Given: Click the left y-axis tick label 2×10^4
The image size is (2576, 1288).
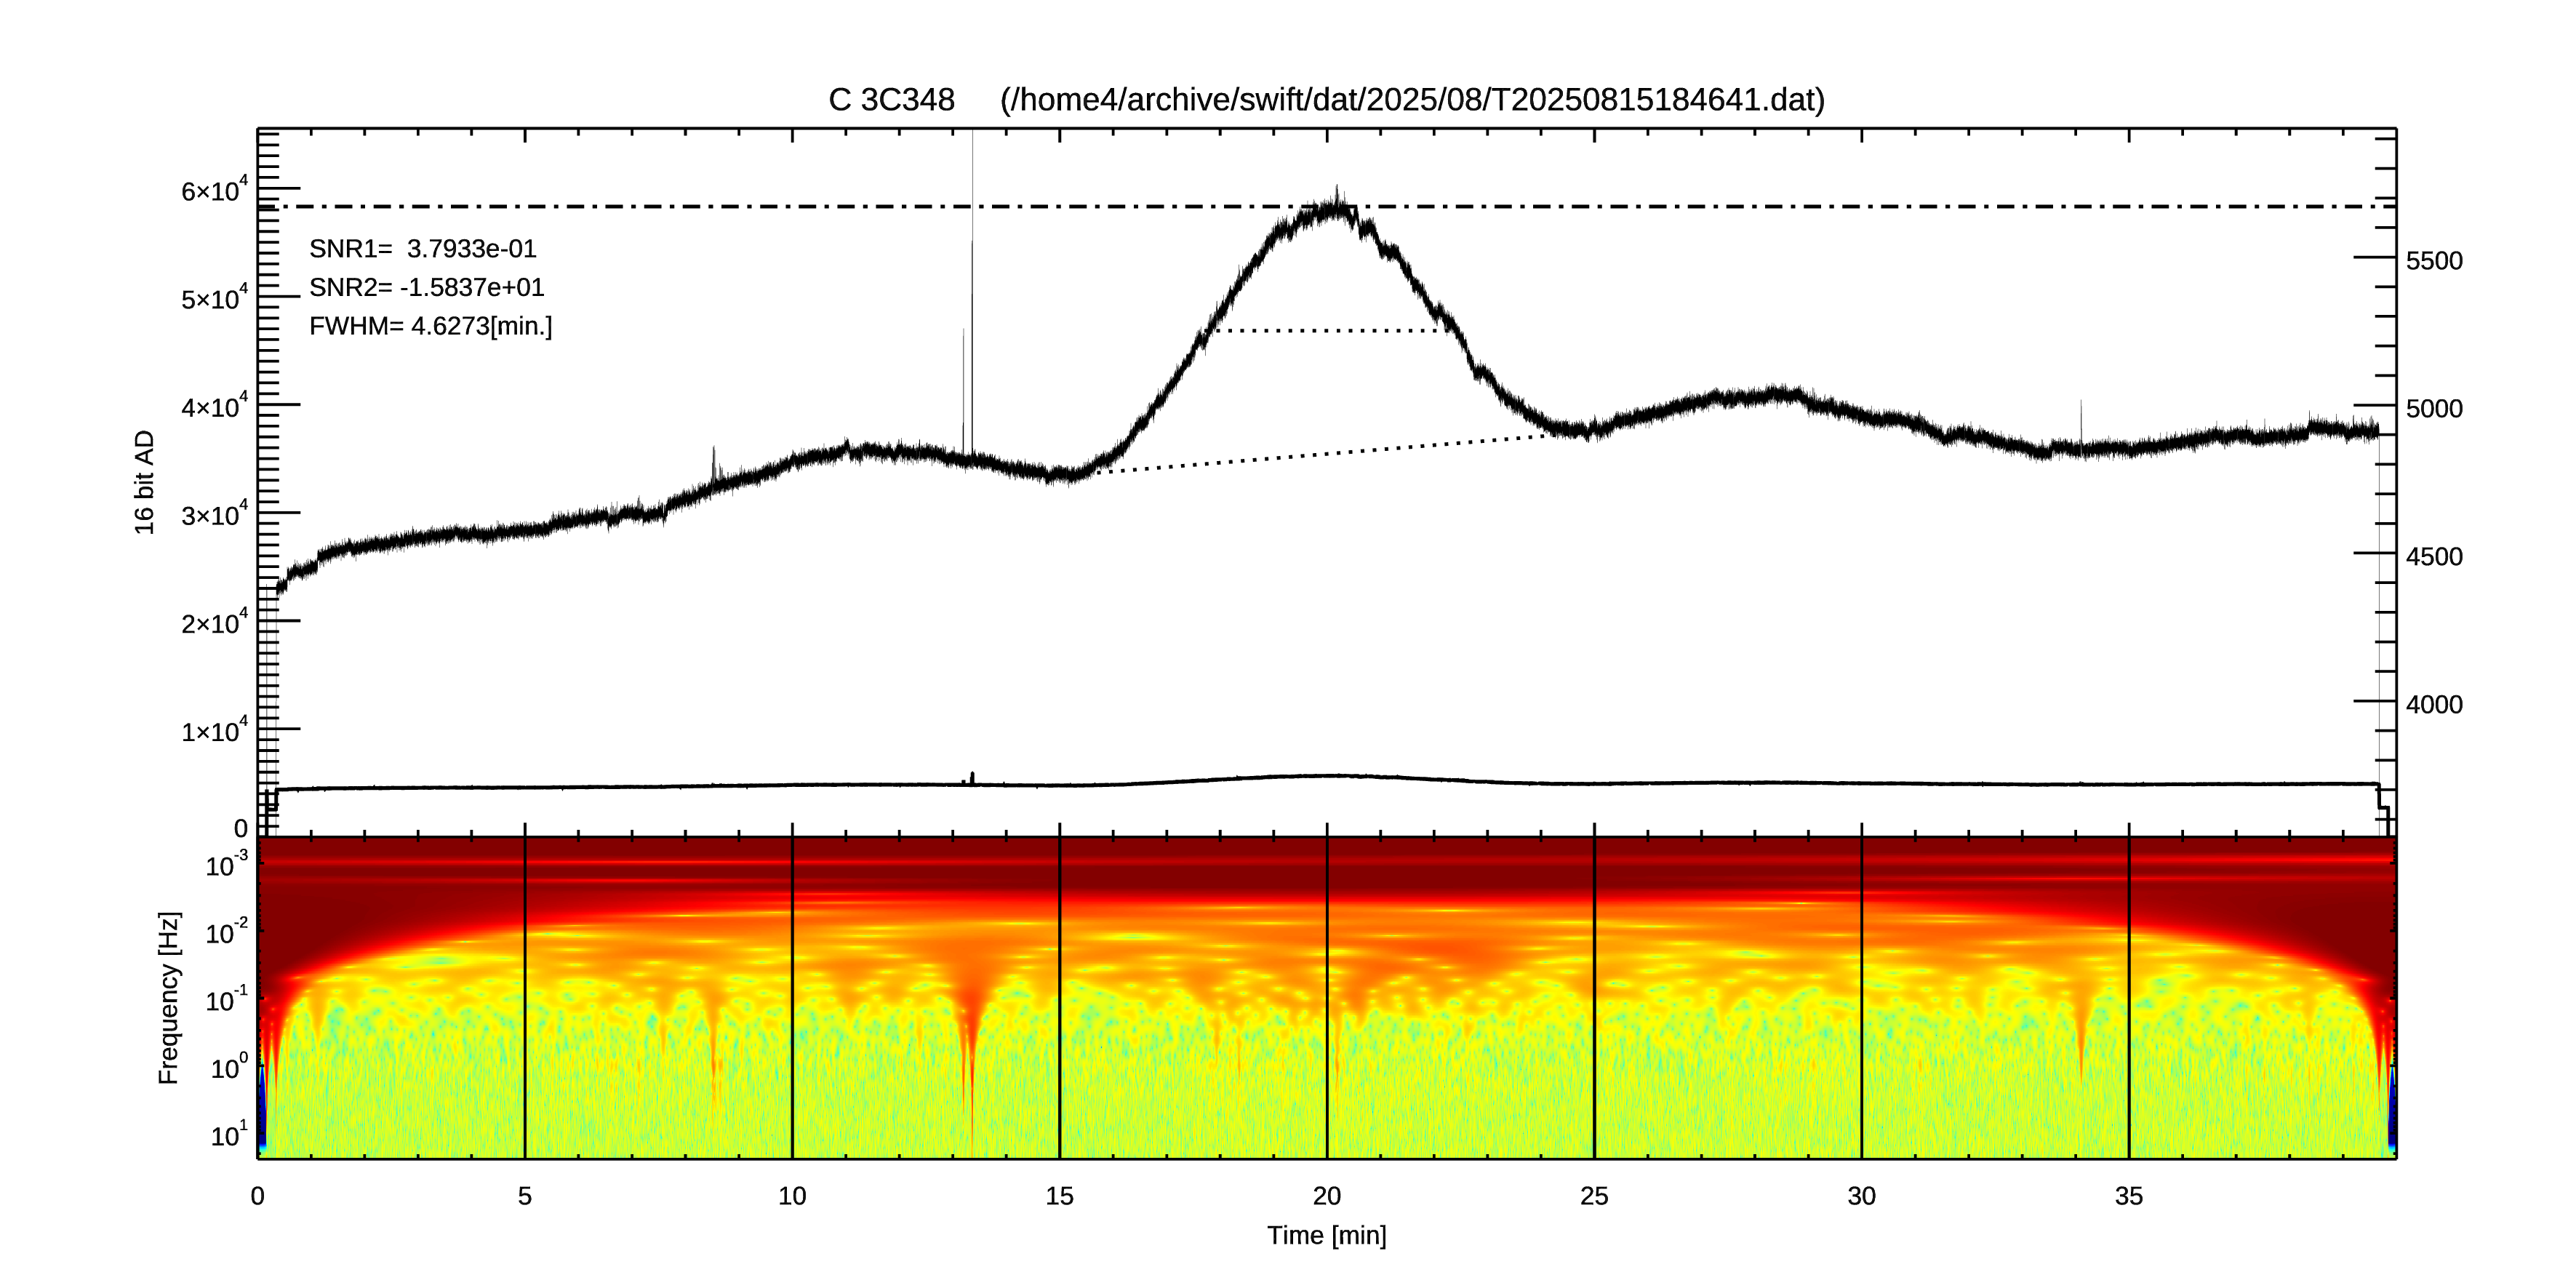Looking at the screenshot, I should (214, 621).
